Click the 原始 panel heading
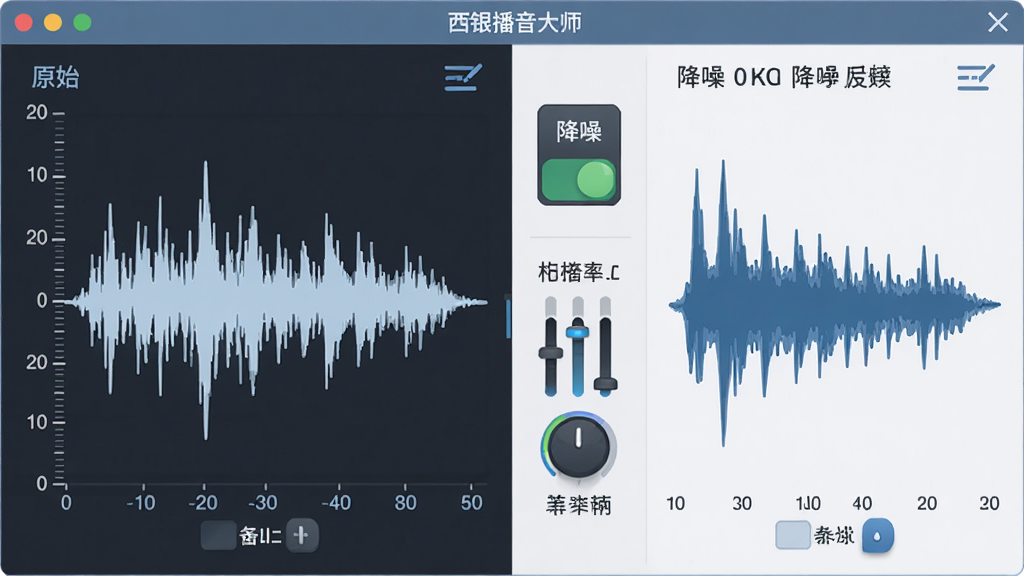1024x576 pixels. 56,78
